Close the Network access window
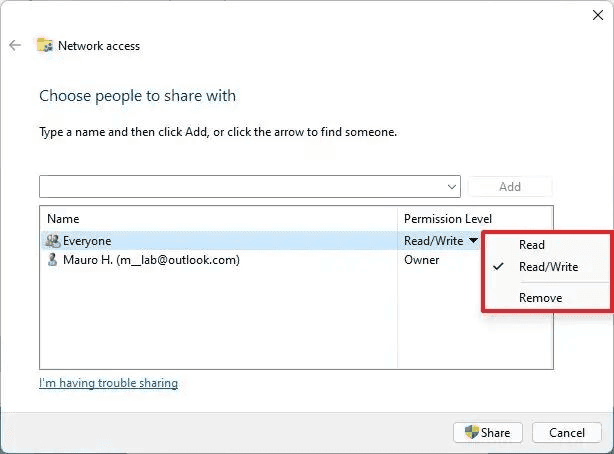This screenshot has width=614, height=454. pyautogui.click(x=597, y=14)
